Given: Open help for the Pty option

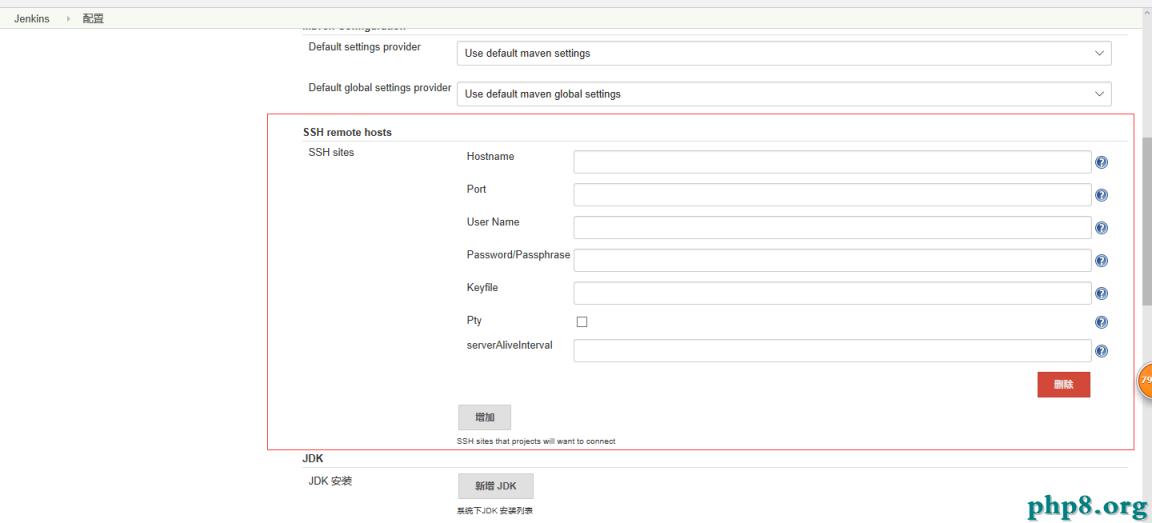Looking at the screenshot, I should pyautogui.click(x=1101, y=322).
